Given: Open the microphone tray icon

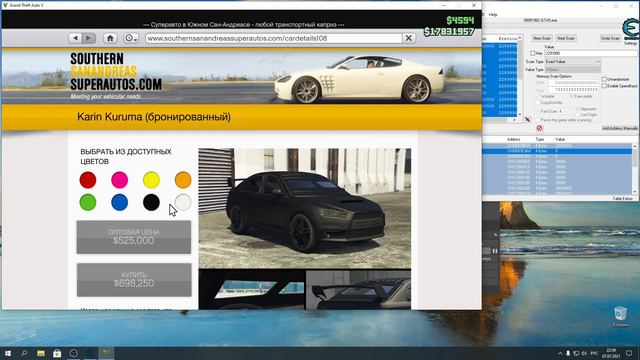Looking at the screenshot, I should click(568, 353).
